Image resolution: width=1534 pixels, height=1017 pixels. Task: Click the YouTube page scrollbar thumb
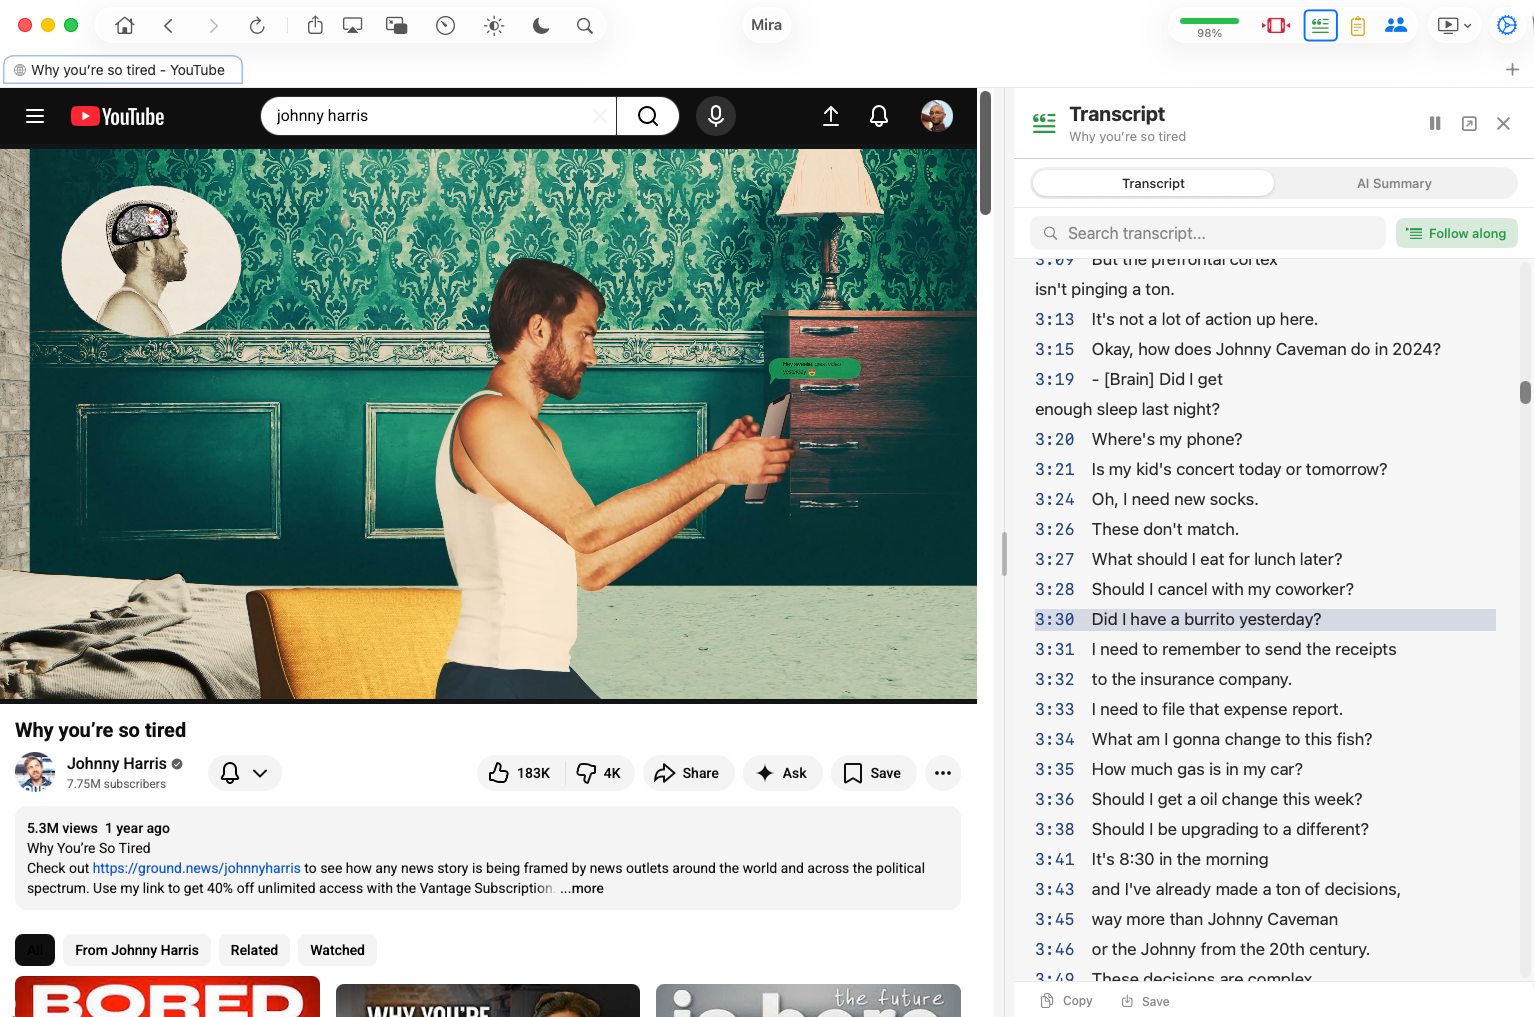tap(985, 152)
